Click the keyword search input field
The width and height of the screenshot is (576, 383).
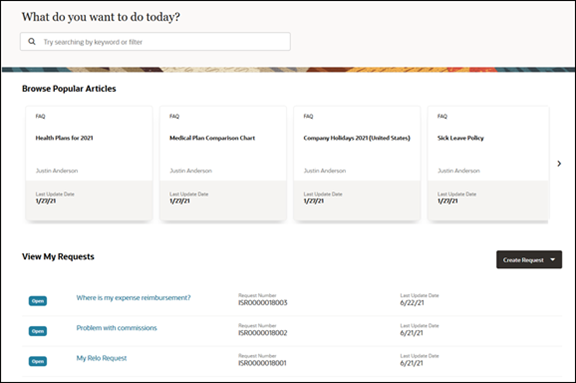[155, 41]
